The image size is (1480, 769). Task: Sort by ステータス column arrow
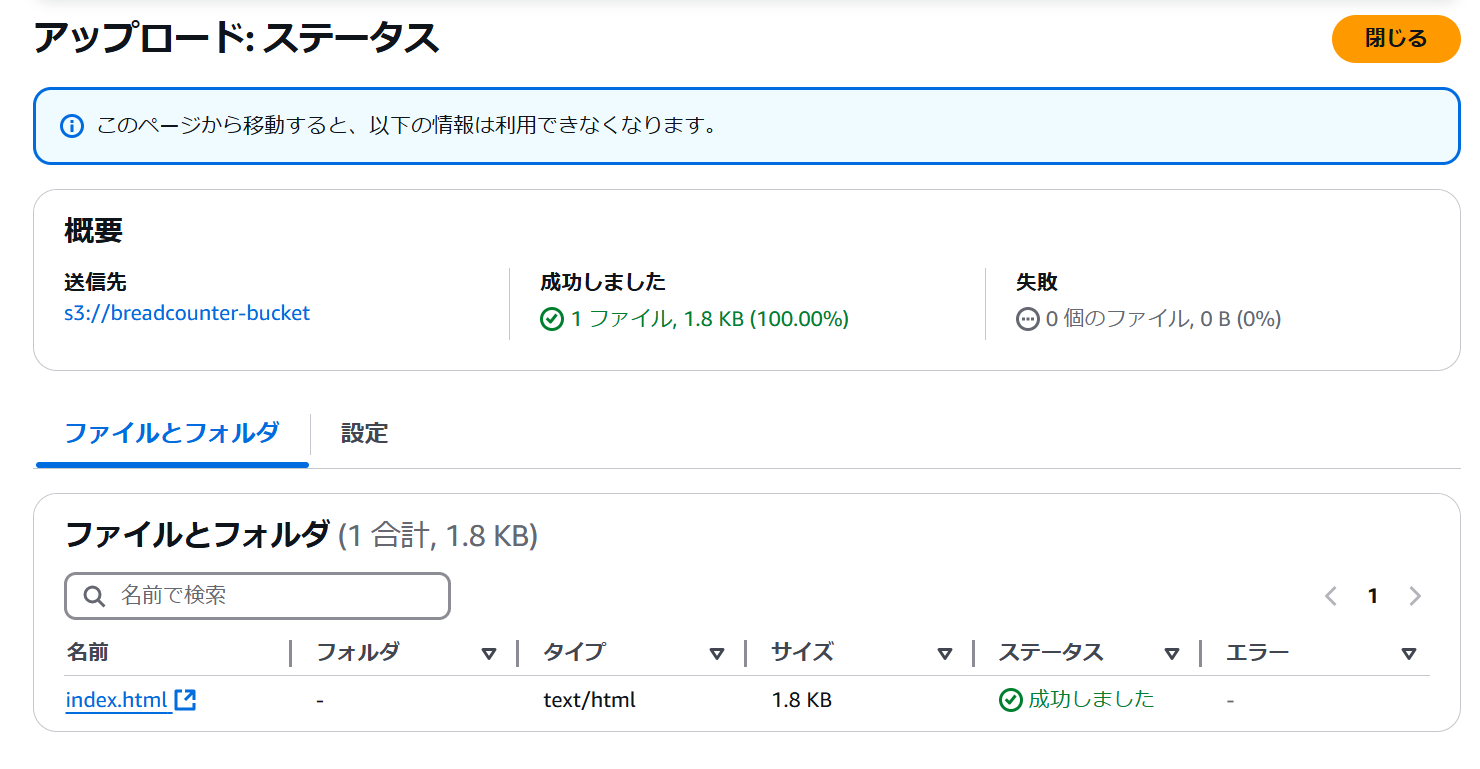click(x=1172, y=654)
